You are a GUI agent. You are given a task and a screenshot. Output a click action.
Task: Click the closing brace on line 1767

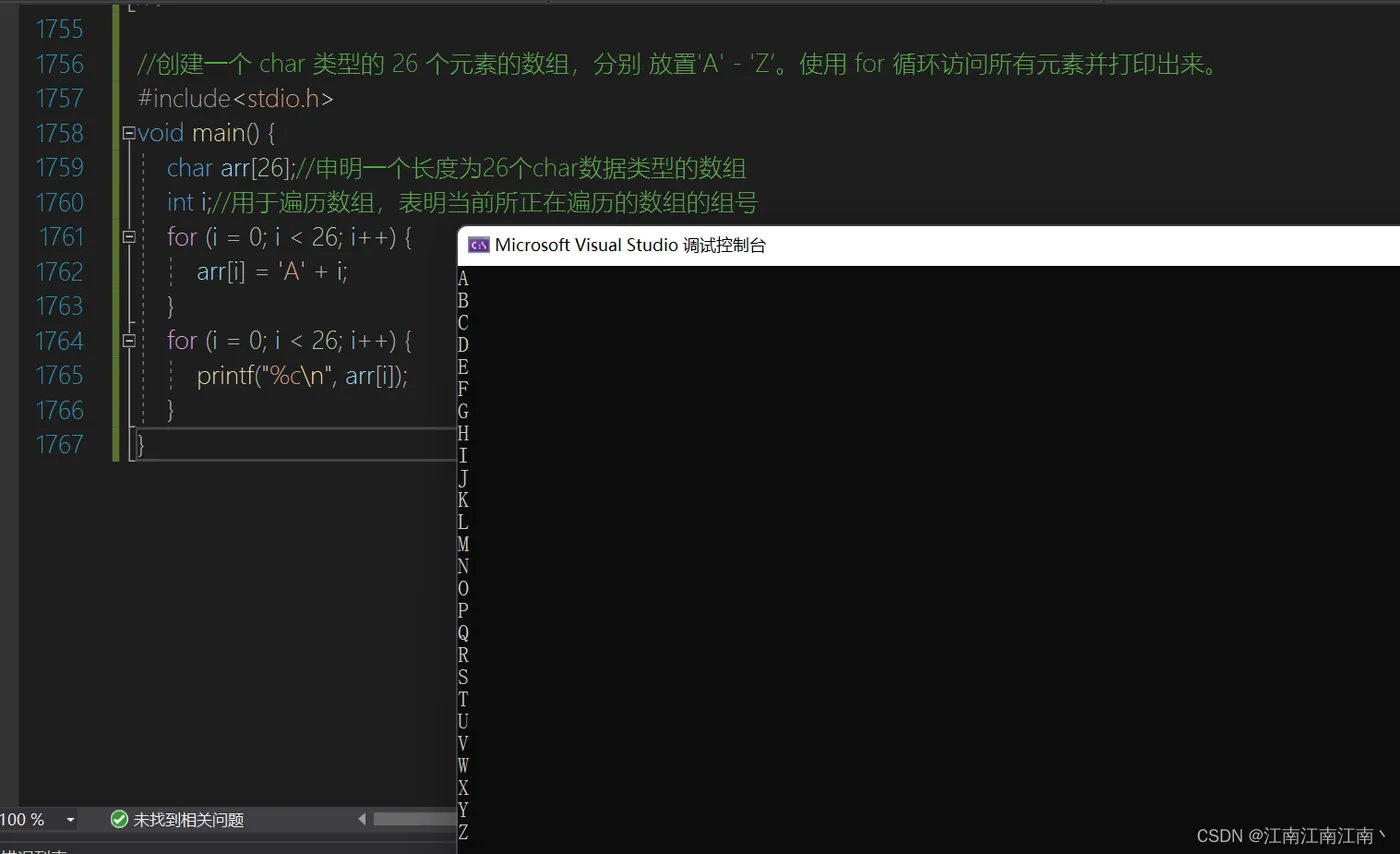coord(141,445)
